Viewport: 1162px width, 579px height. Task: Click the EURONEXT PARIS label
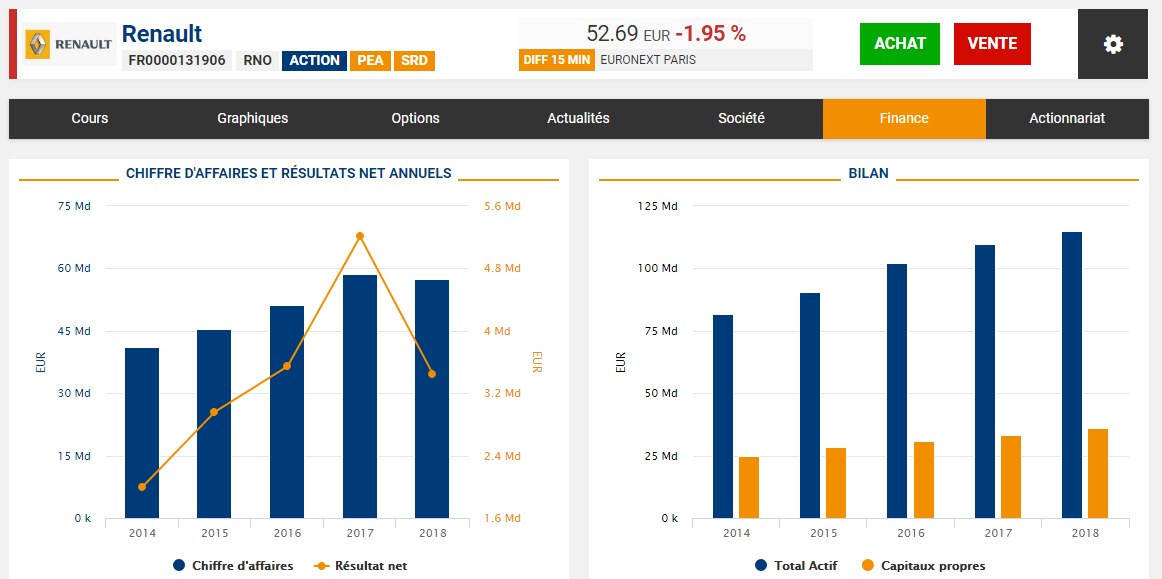[x=648, y=60]
